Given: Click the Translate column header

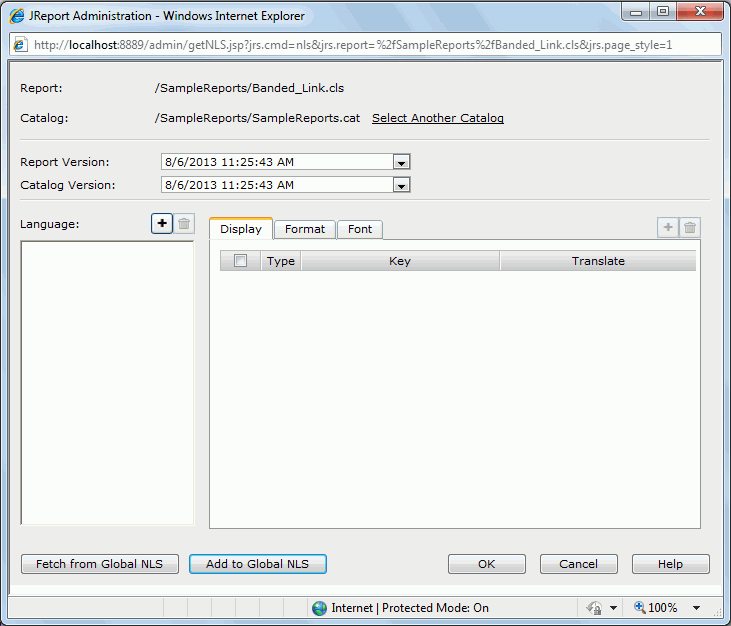Looking at the screenshot, I should click(598, 261).
